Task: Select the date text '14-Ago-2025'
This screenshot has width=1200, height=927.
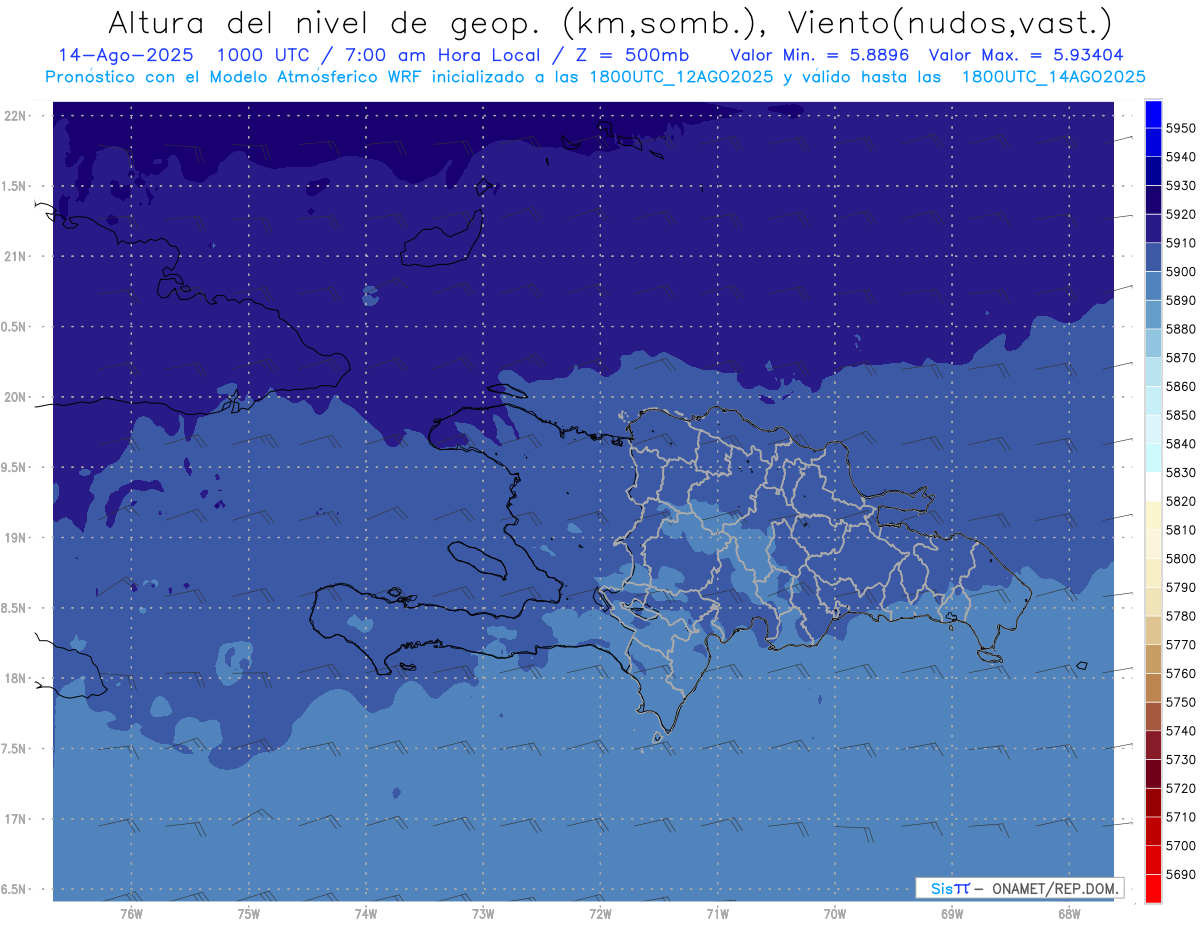Action: point(124,55)
